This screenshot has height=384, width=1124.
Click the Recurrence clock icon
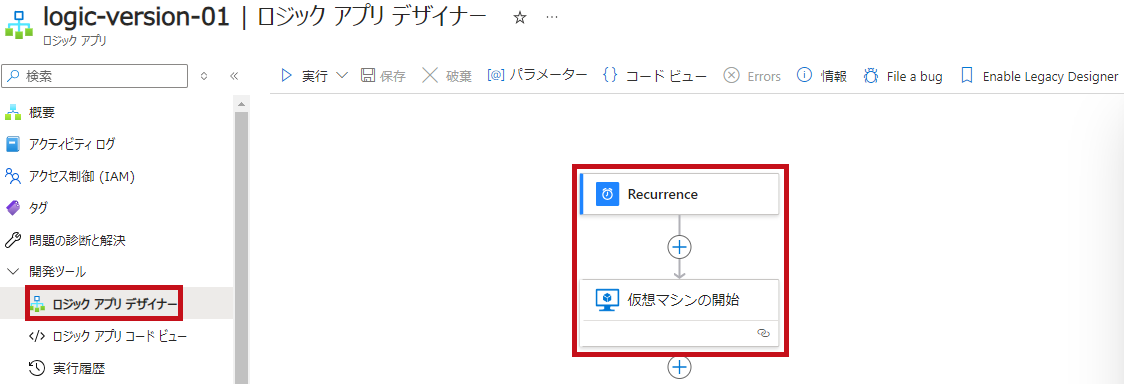608,194
